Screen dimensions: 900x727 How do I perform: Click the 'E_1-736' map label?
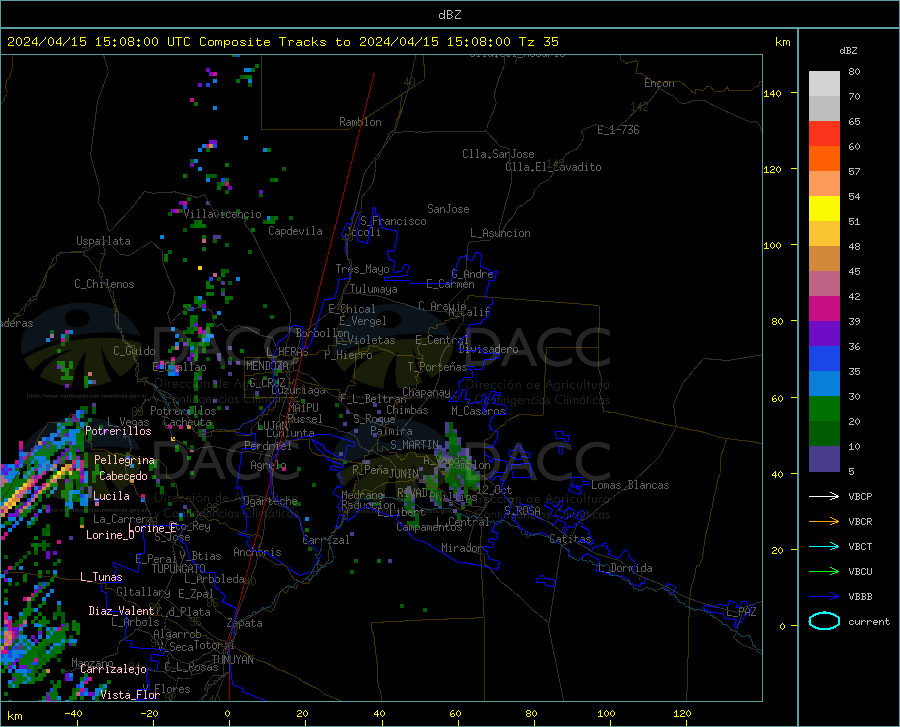click(618, 130)
